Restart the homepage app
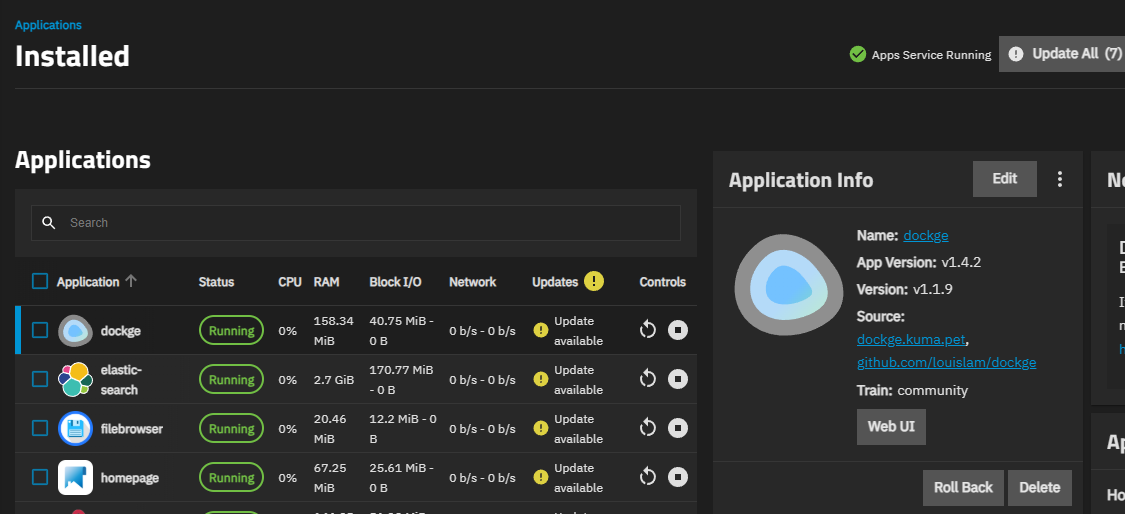Viewport: 1125px width, 514px height. click(648, 477)
